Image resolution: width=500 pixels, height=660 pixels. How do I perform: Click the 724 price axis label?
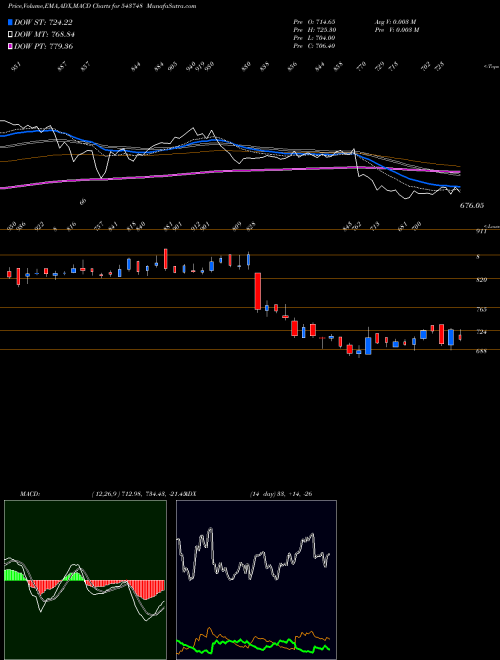(x=482, y=332)
